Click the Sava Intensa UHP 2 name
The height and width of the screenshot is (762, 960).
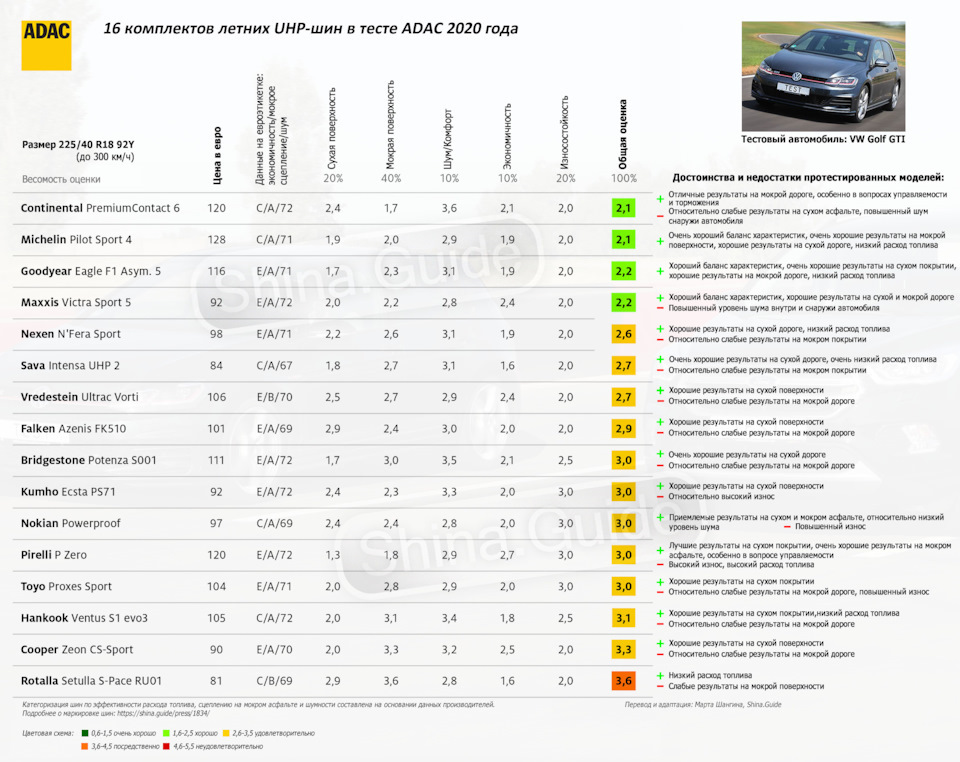click(x=70, y=365)
